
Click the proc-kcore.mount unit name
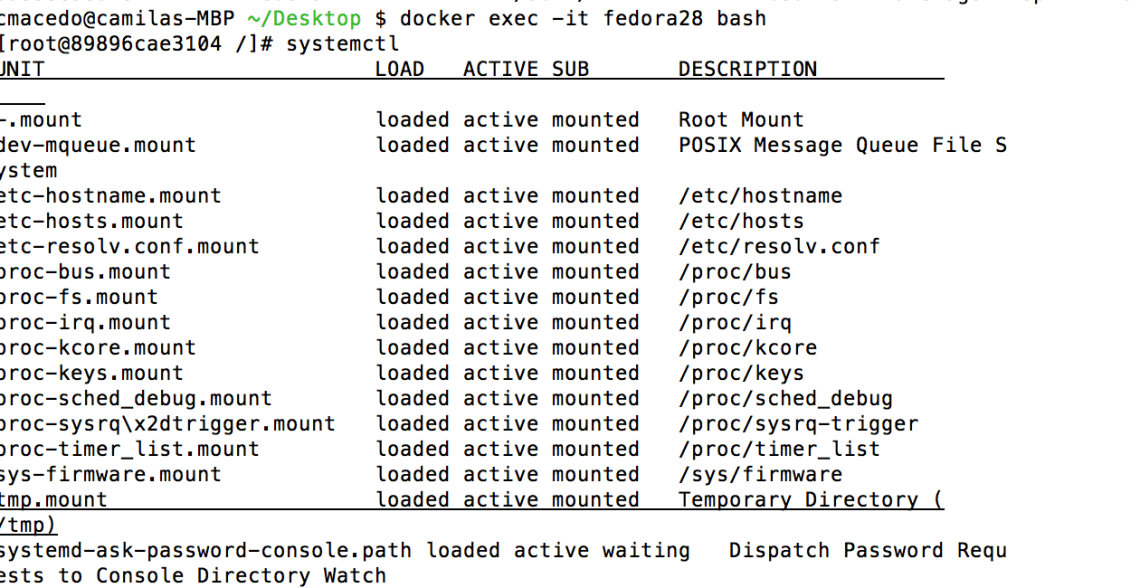coord(98,348)
